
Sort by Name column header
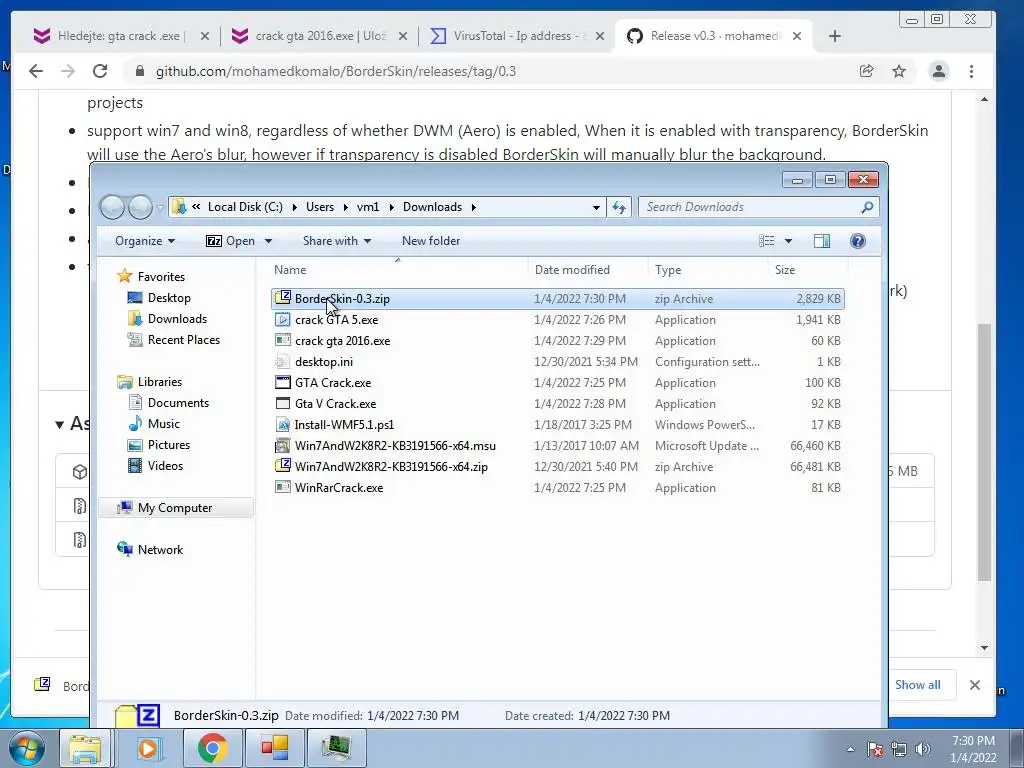(398, 270)
